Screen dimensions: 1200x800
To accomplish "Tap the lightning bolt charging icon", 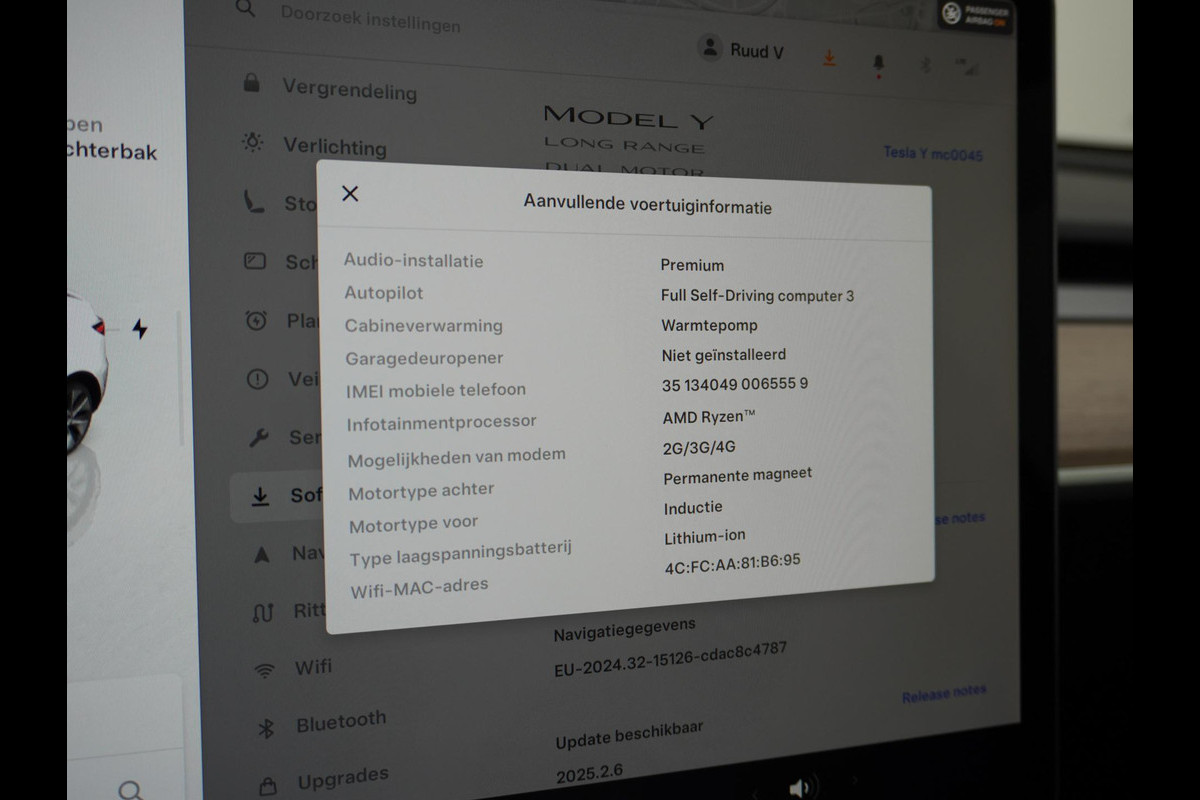I will (140, 329).
